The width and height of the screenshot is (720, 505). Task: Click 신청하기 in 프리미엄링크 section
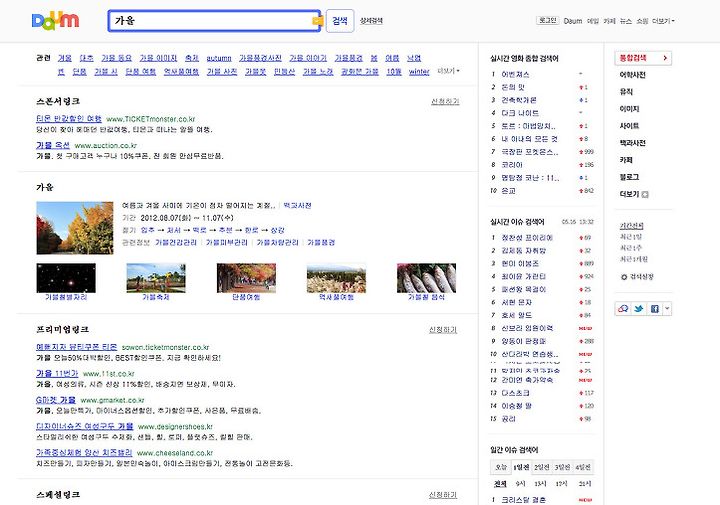tap(443, 330)
